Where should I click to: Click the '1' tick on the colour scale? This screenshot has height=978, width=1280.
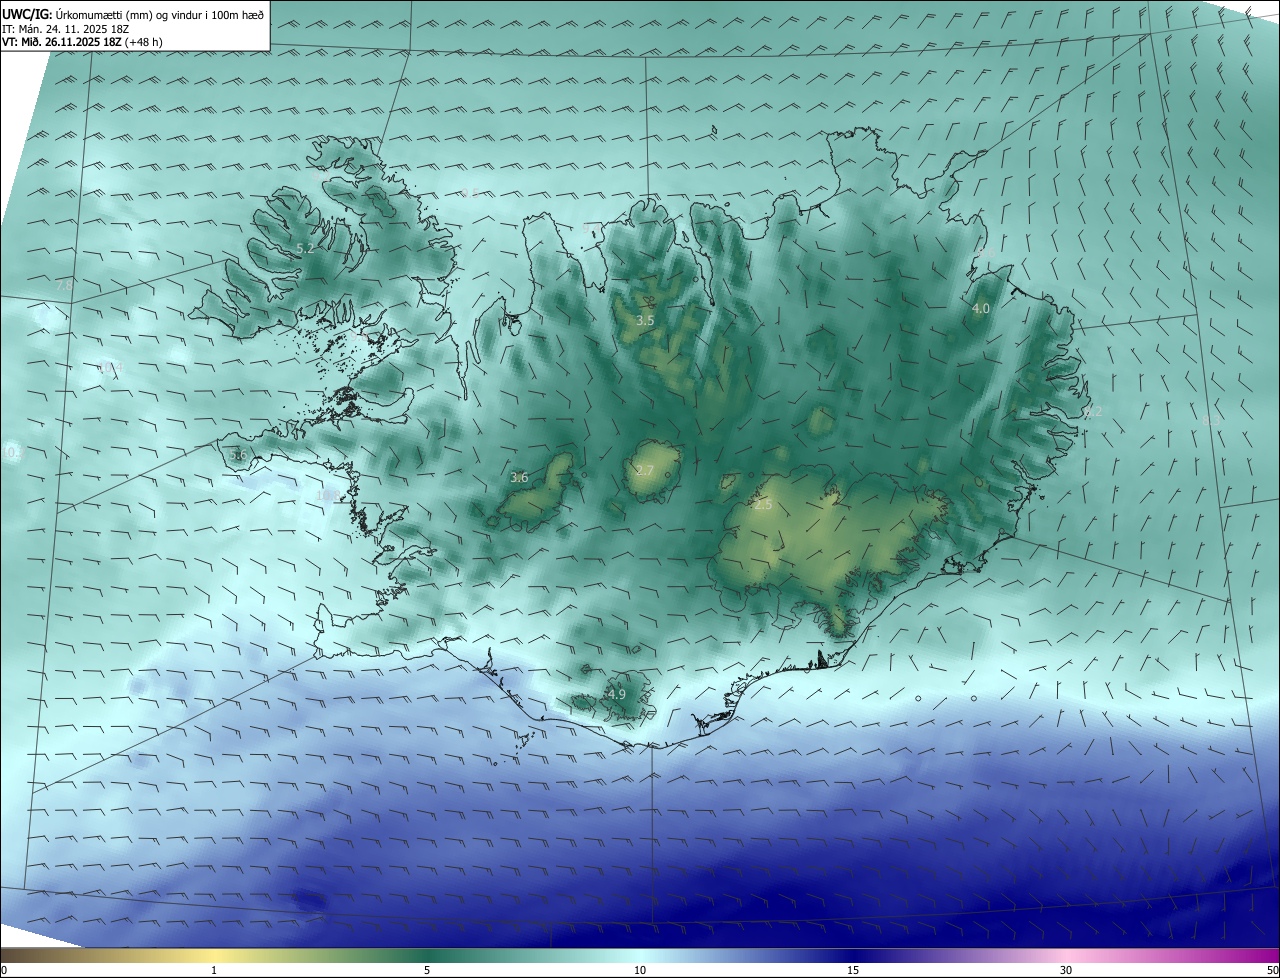(x=214, y=970)
